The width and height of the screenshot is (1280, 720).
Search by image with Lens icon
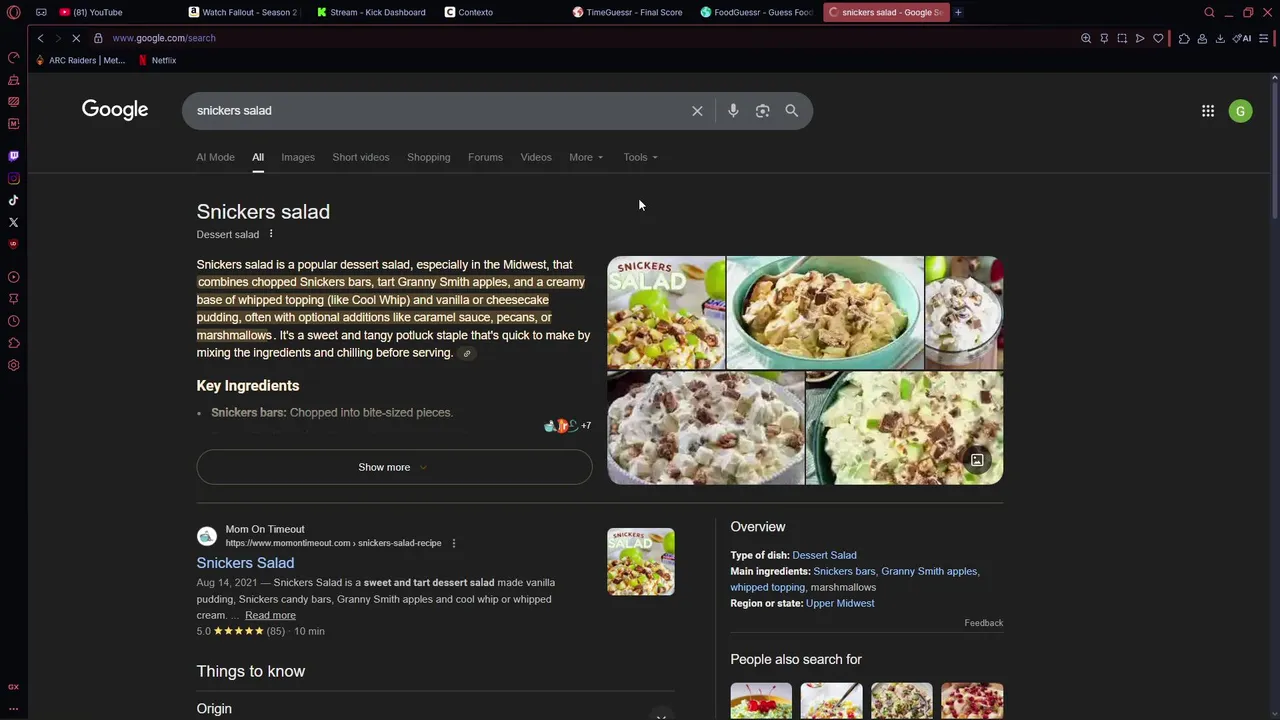click(762, 111)
